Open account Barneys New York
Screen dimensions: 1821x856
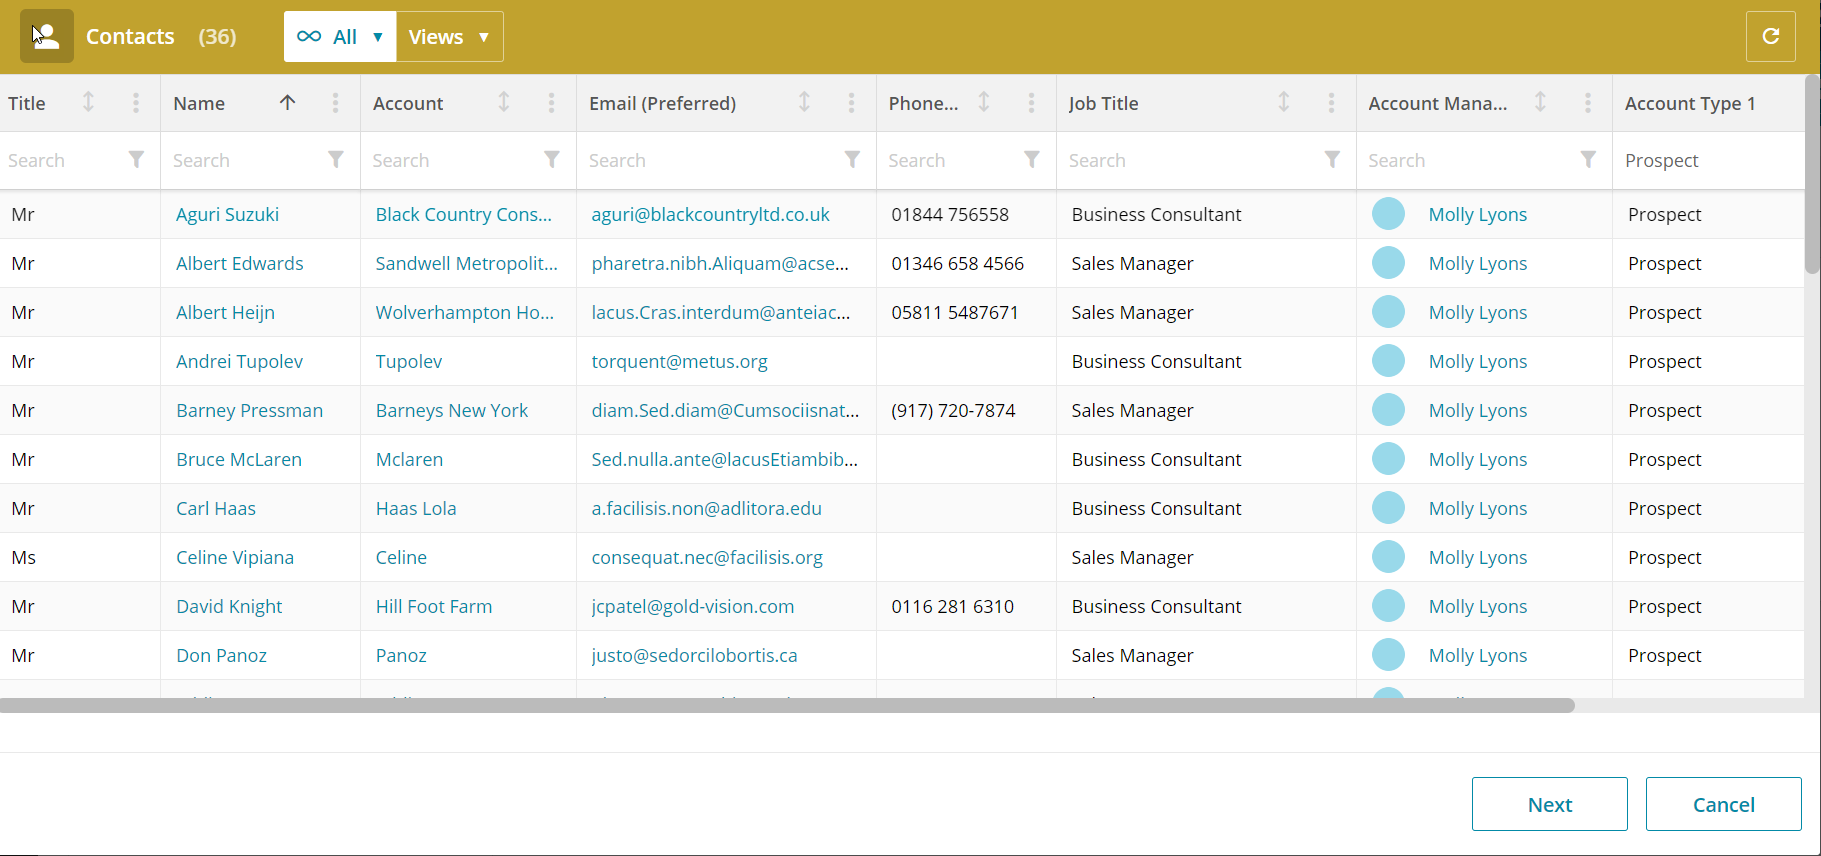coord(451,410)
